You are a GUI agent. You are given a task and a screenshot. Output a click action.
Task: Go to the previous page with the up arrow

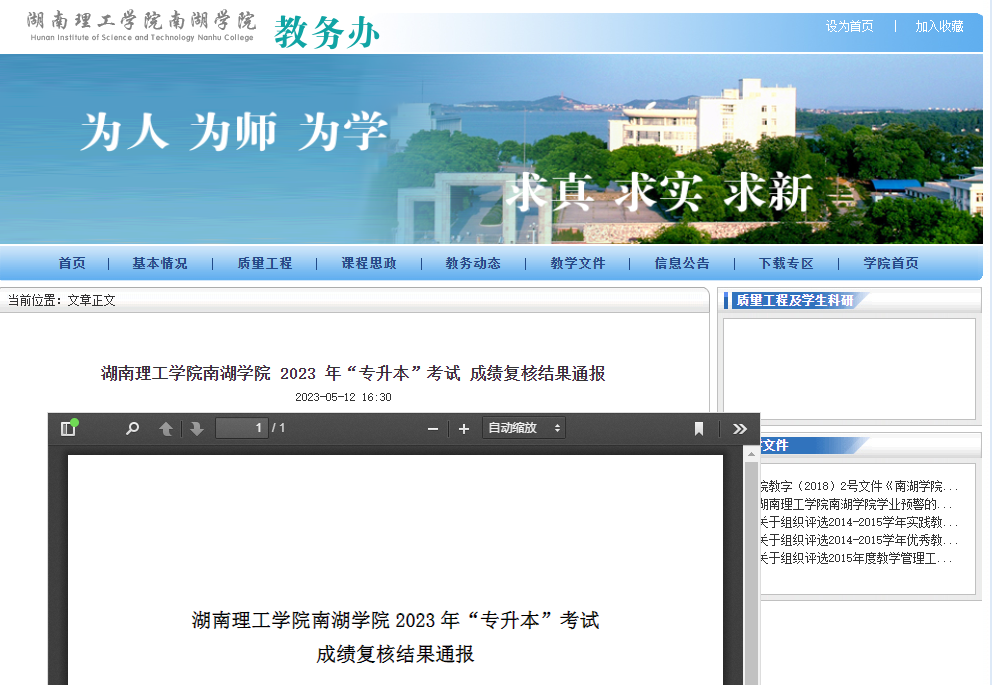point(165,428)
